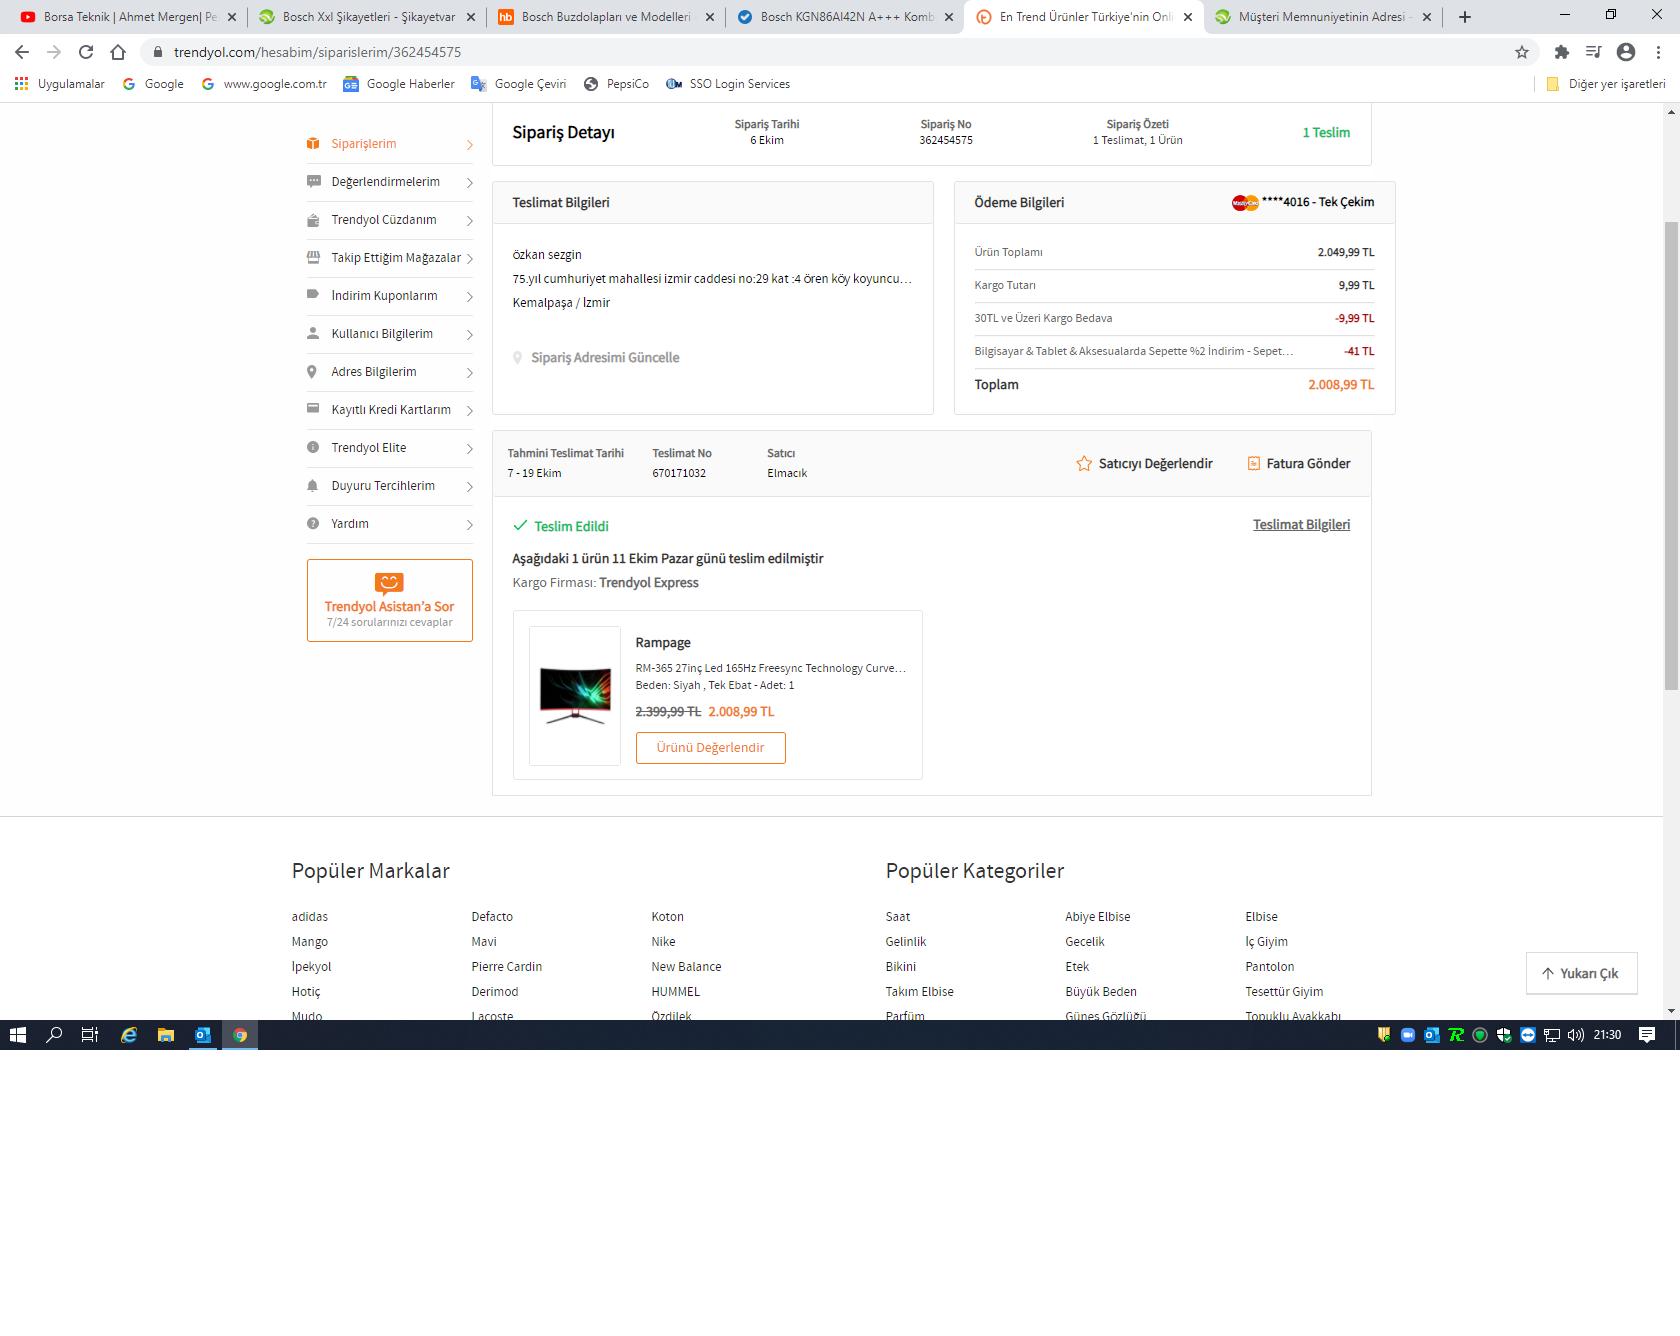Open the Uygulamalar apps grid bookmark
The width and height of the screenshot is (1680, 1336).
tap(60, 84)
